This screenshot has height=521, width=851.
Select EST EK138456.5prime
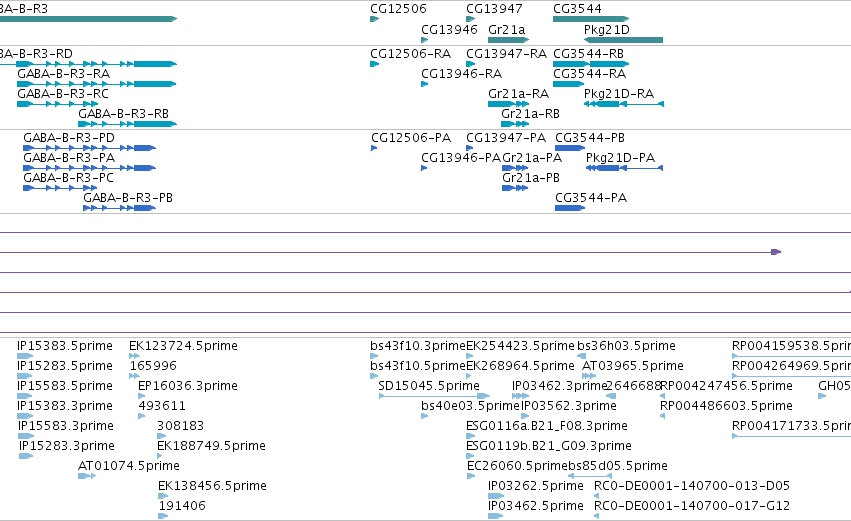(x=212, y=486)
